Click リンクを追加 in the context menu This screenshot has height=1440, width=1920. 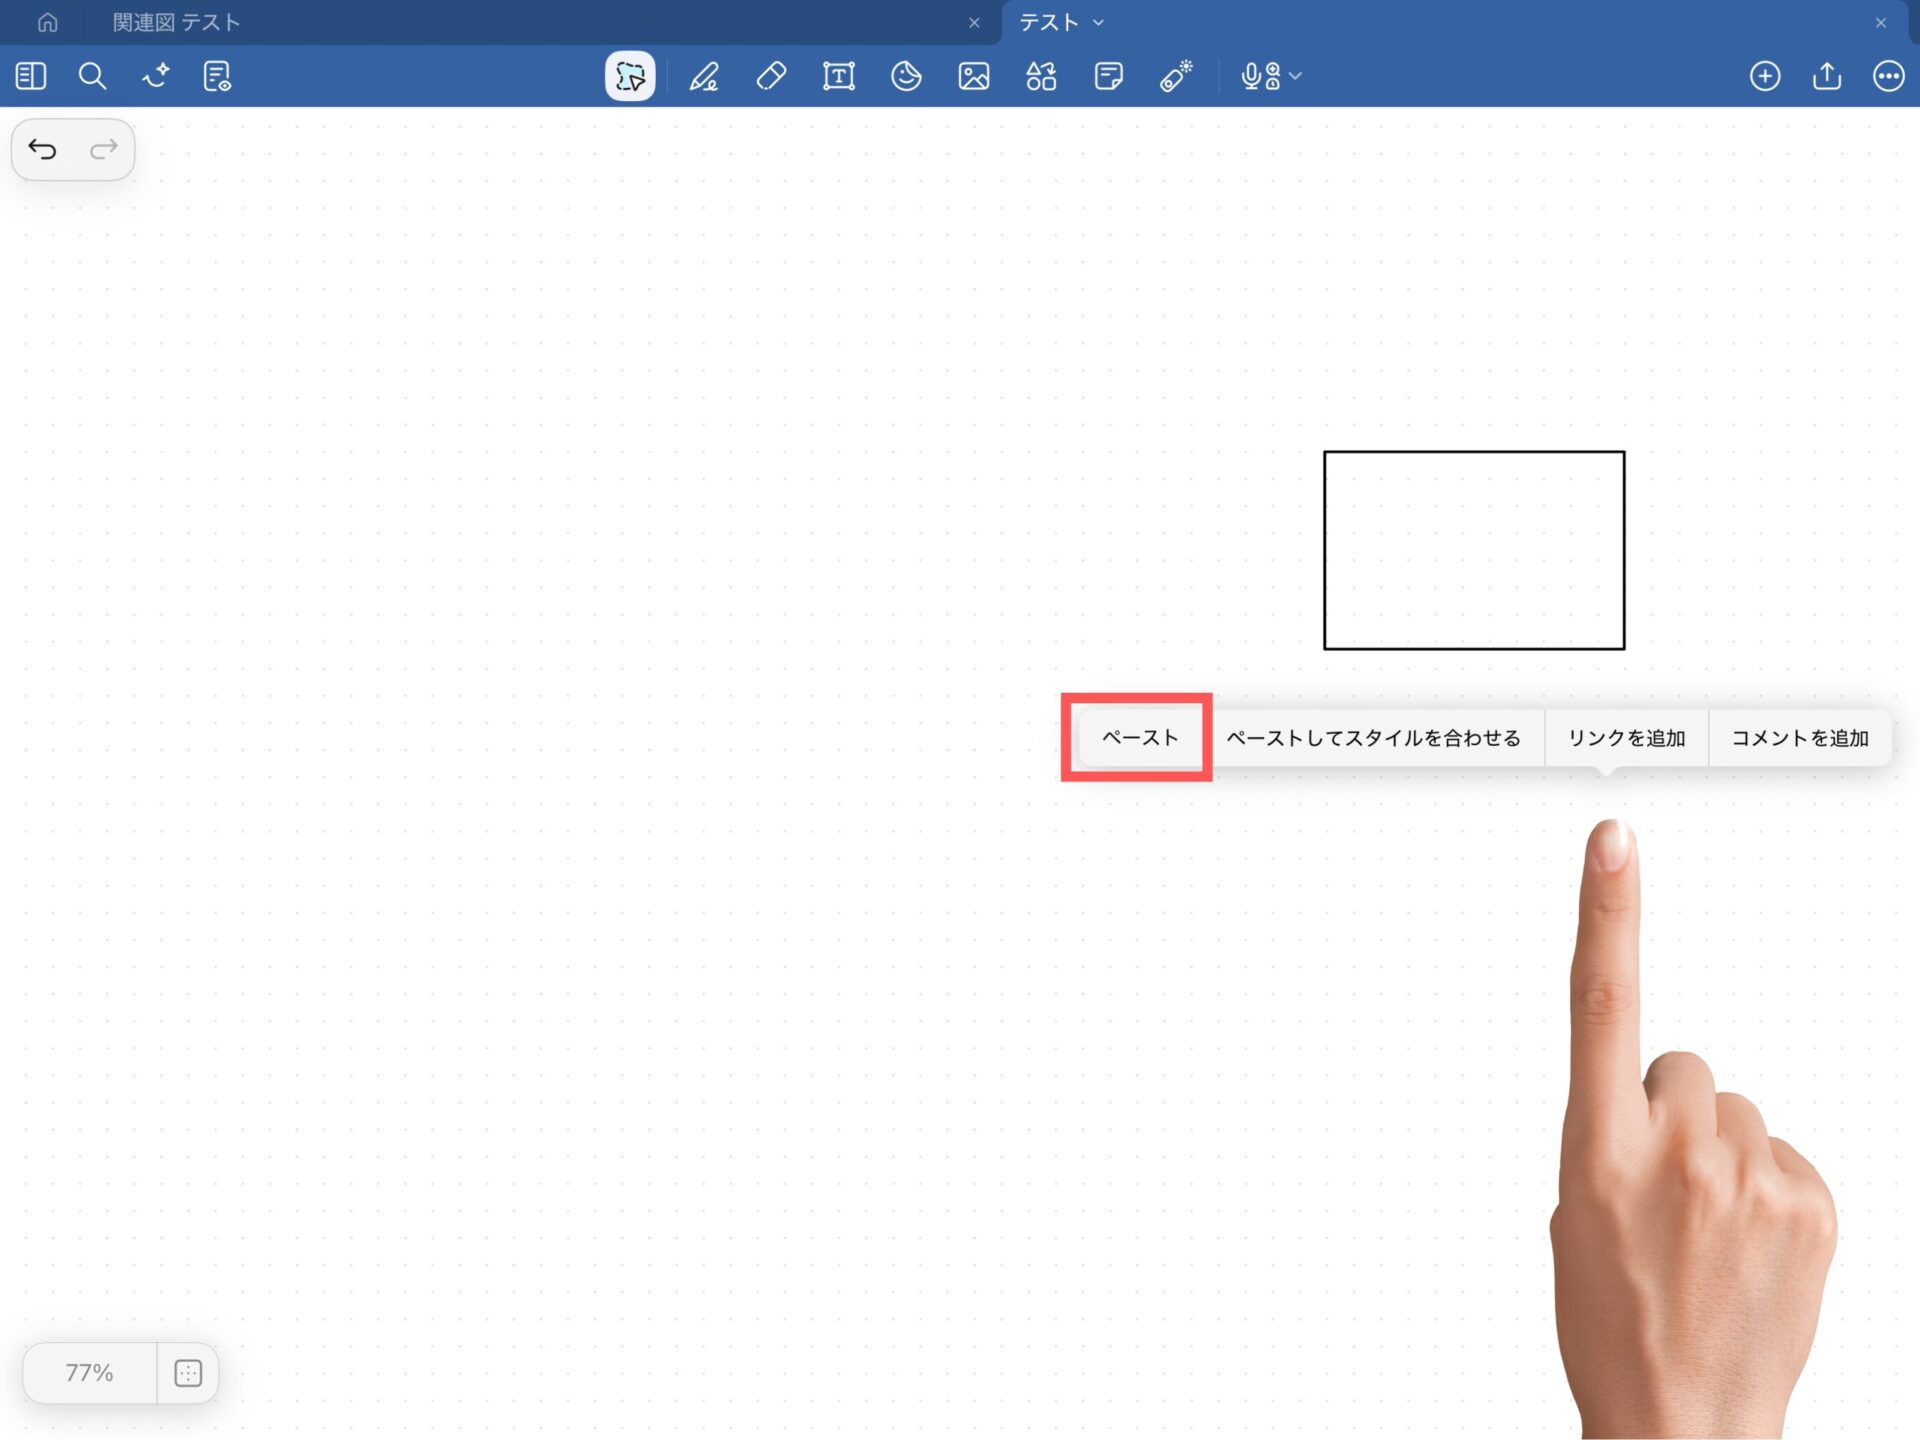pyautogui.click(x=1626, y=738)
